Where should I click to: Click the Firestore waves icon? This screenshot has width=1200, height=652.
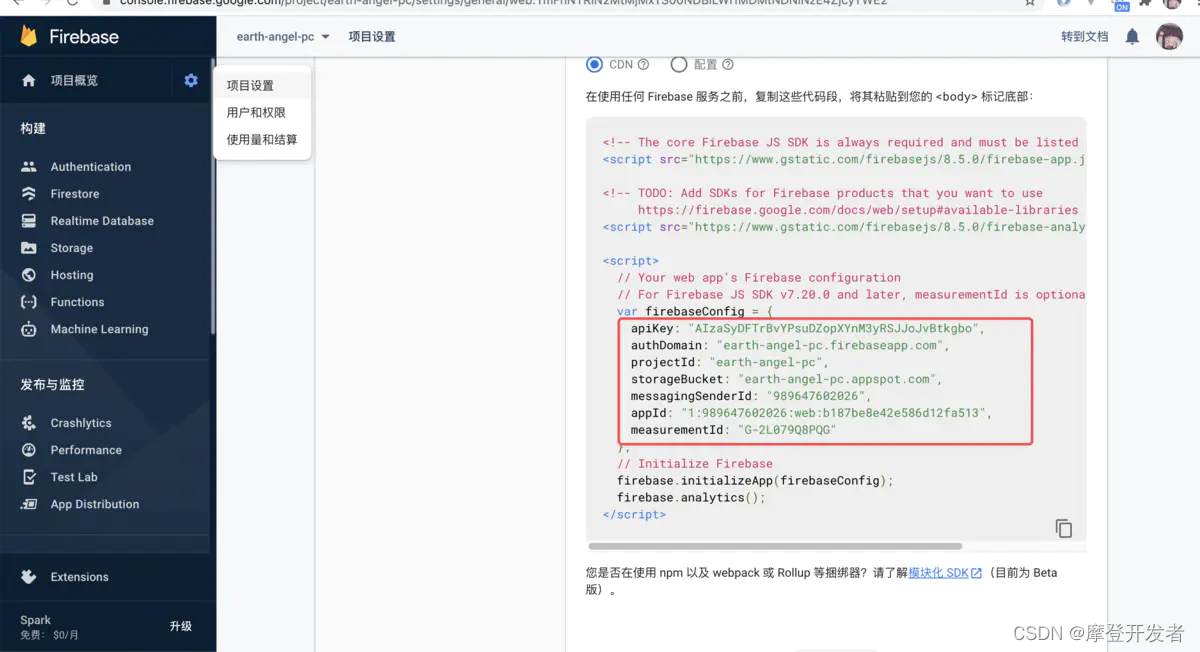point(29,194)
